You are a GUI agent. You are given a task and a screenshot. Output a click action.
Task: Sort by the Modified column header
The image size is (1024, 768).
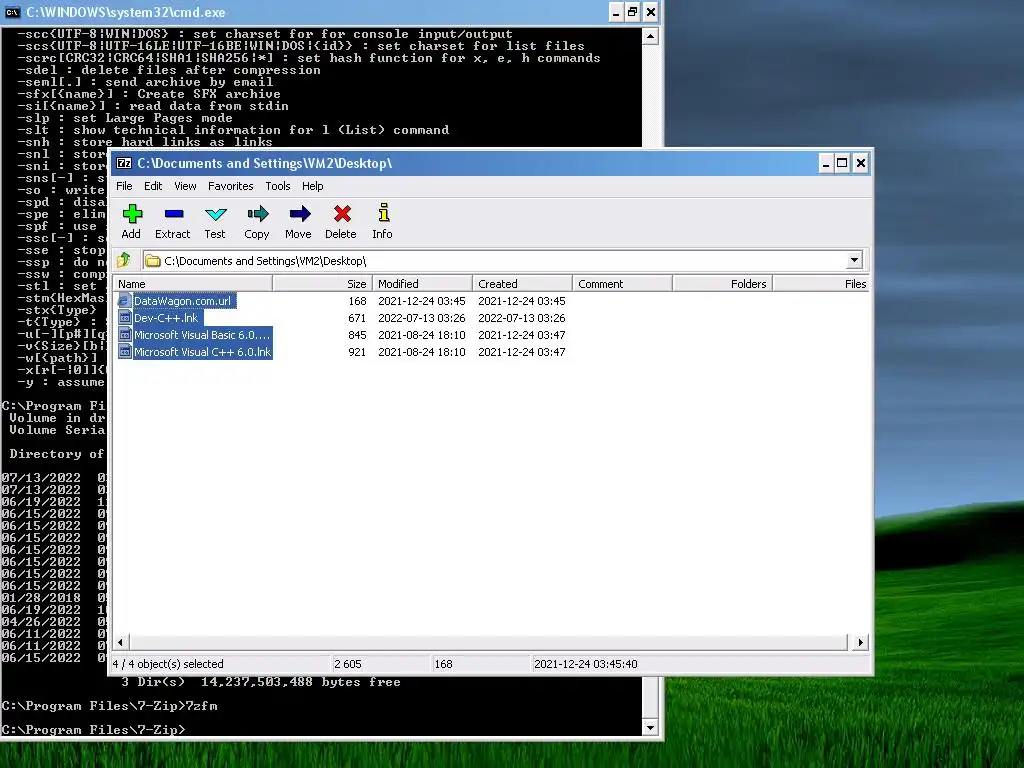[x=423, y=283]
